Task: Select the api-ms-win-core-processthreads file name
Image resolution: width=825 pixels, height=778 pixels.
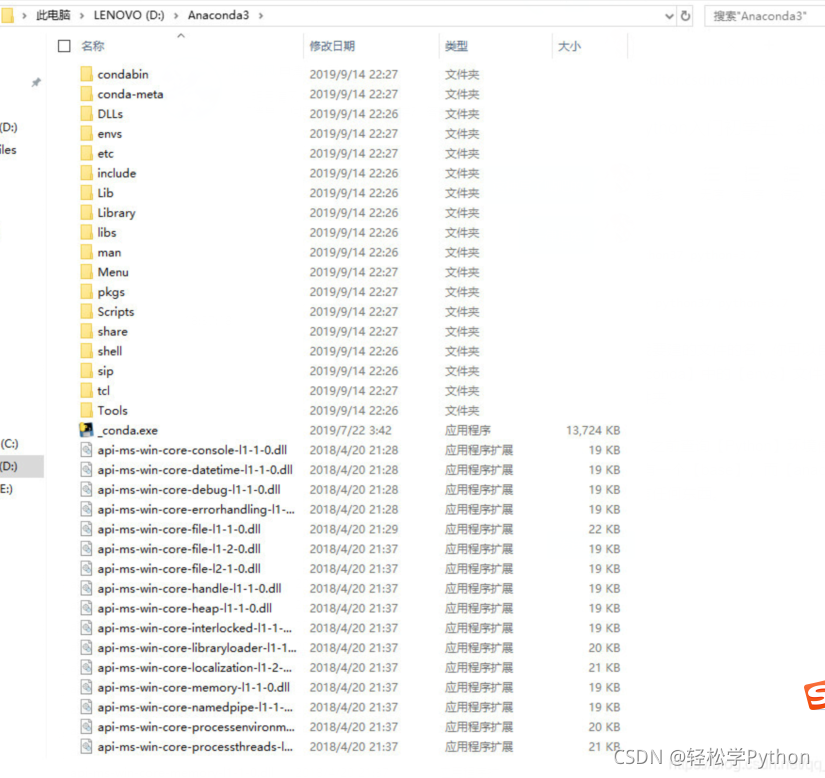Action: click(195, 746)
